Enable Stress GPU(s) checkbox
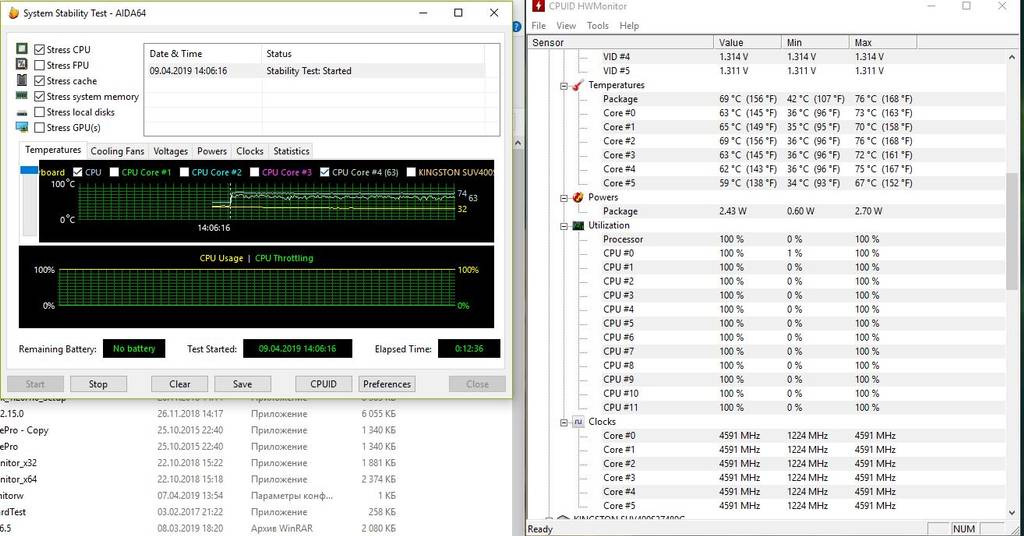 pos(39,128)
